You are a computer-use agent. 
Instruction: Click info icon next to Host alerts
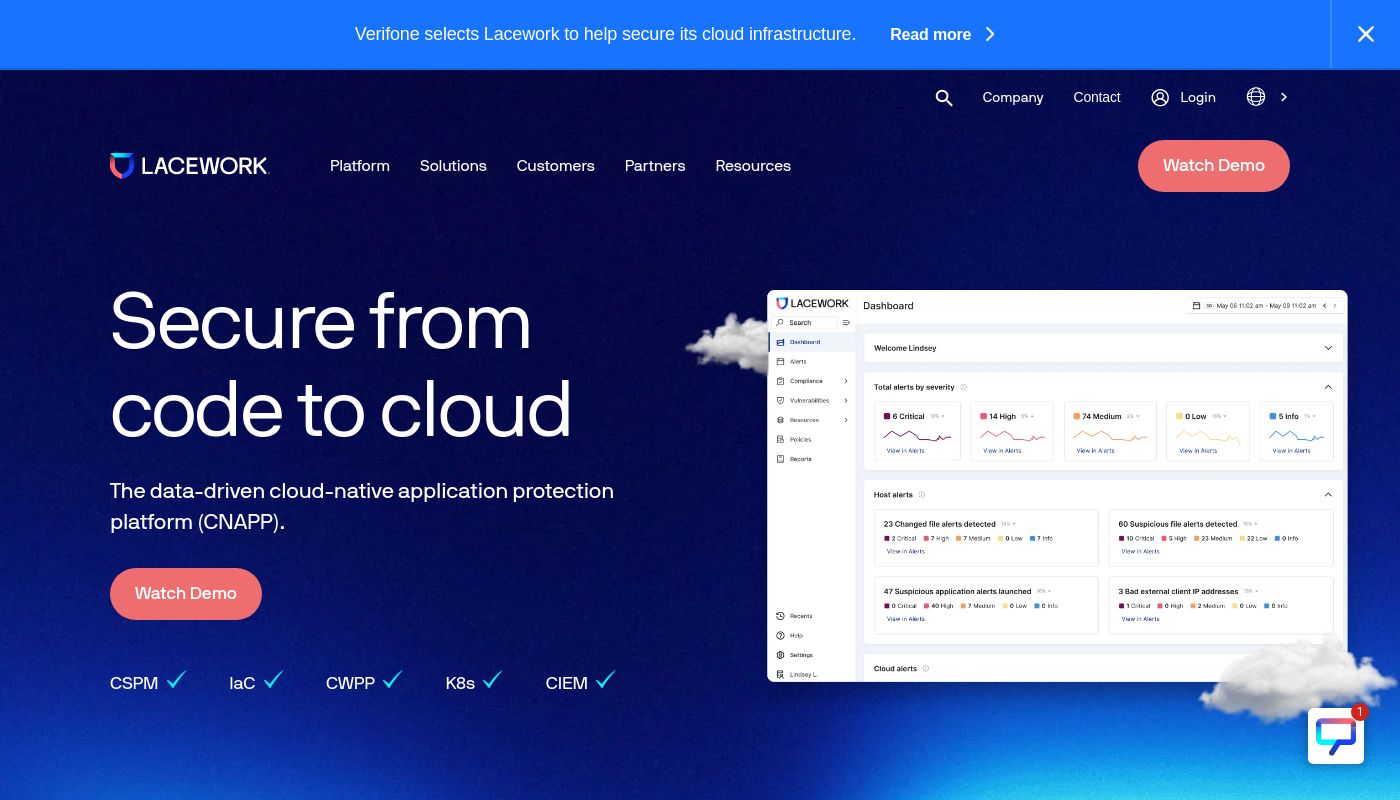point(922,494)
